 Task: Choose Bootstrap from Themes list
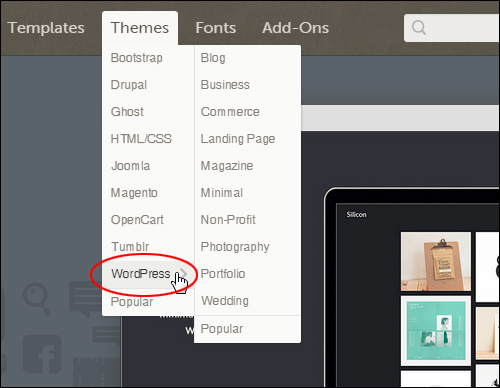(x=137, y=58)
